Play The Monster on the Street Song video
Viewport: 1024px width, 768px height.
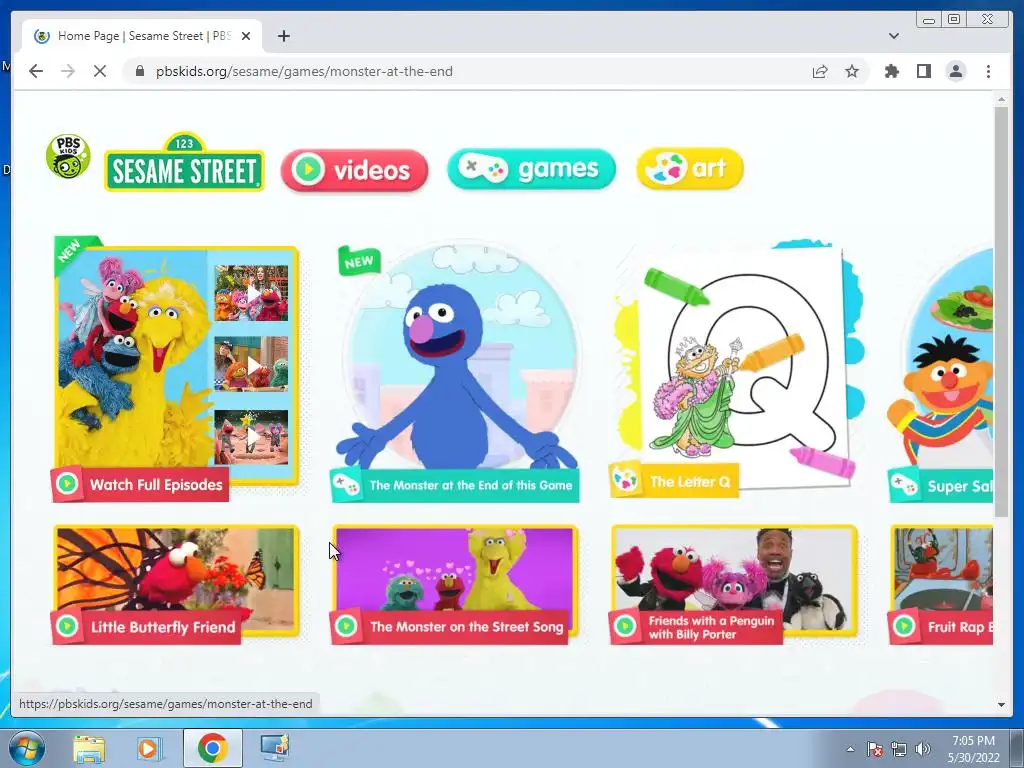(x=455, y=584)
